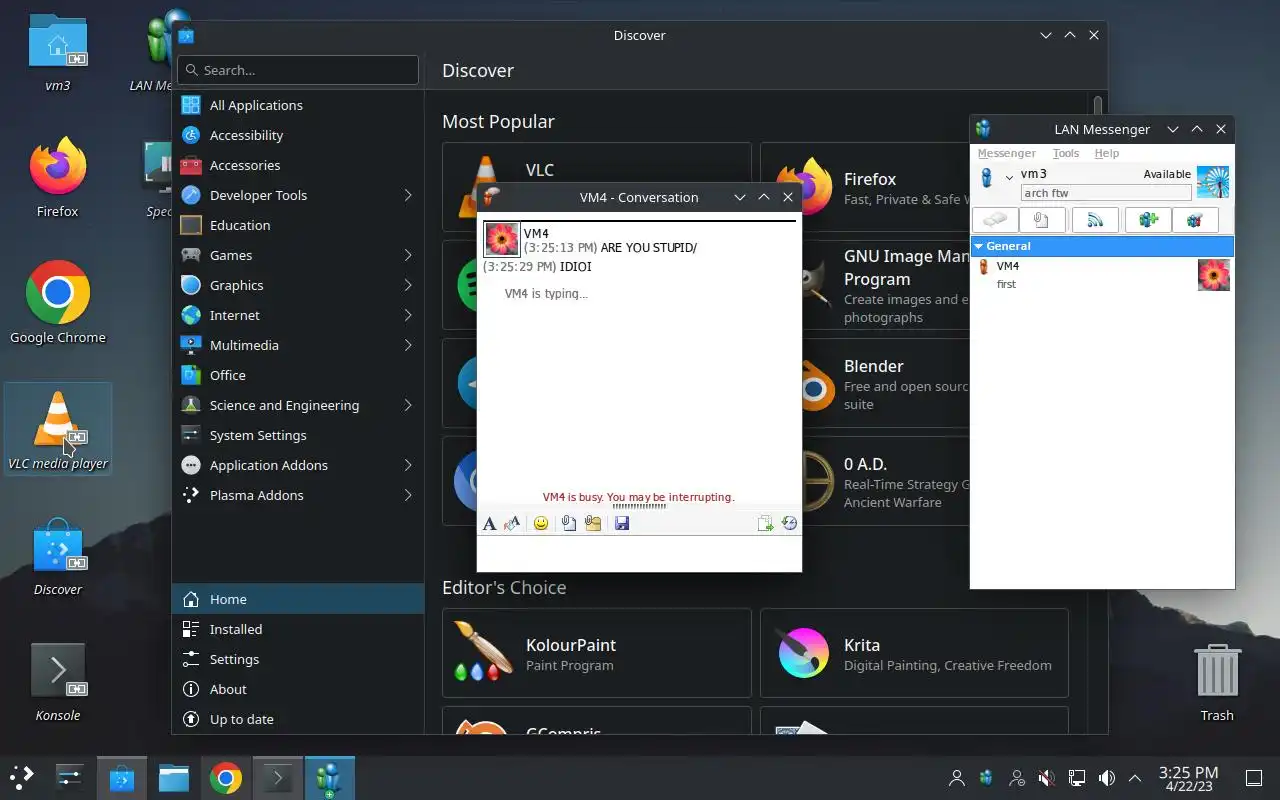Screen dimensions: 1280x800
Task: Click the arch ftw status note field
Action: click(1106, 193)
